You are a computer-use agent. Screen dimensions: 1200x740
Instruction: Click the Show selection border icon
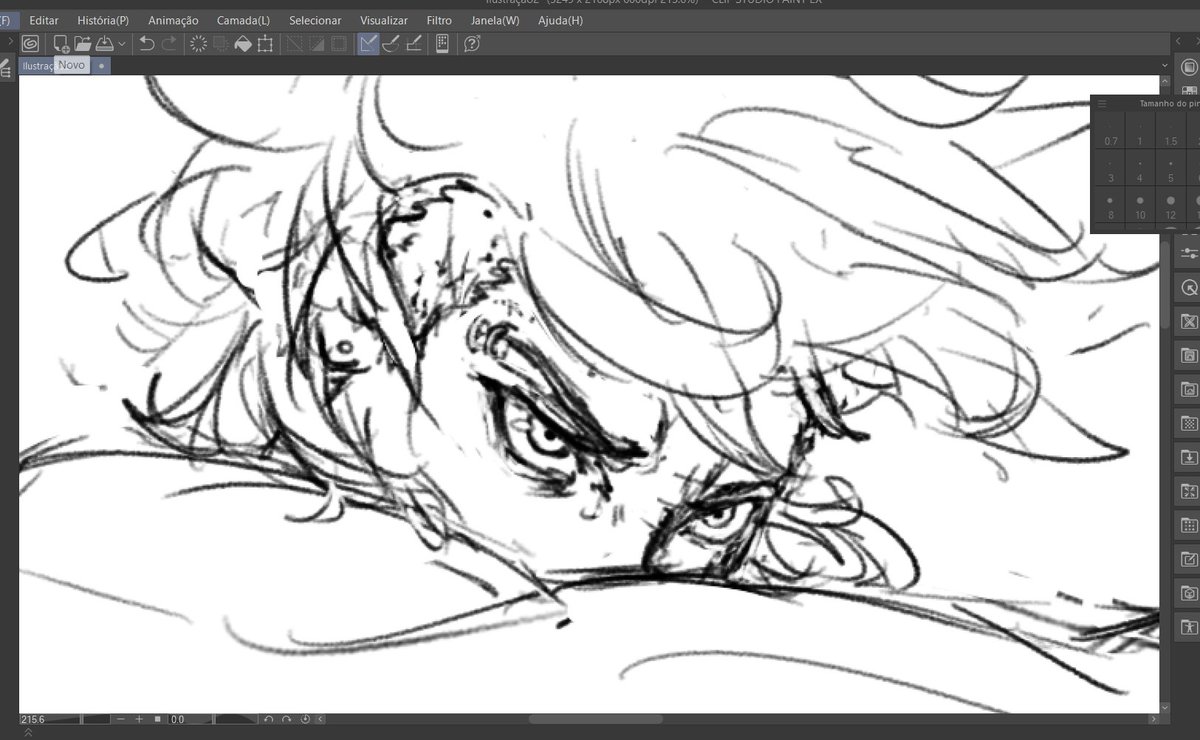tap(339, 44)
